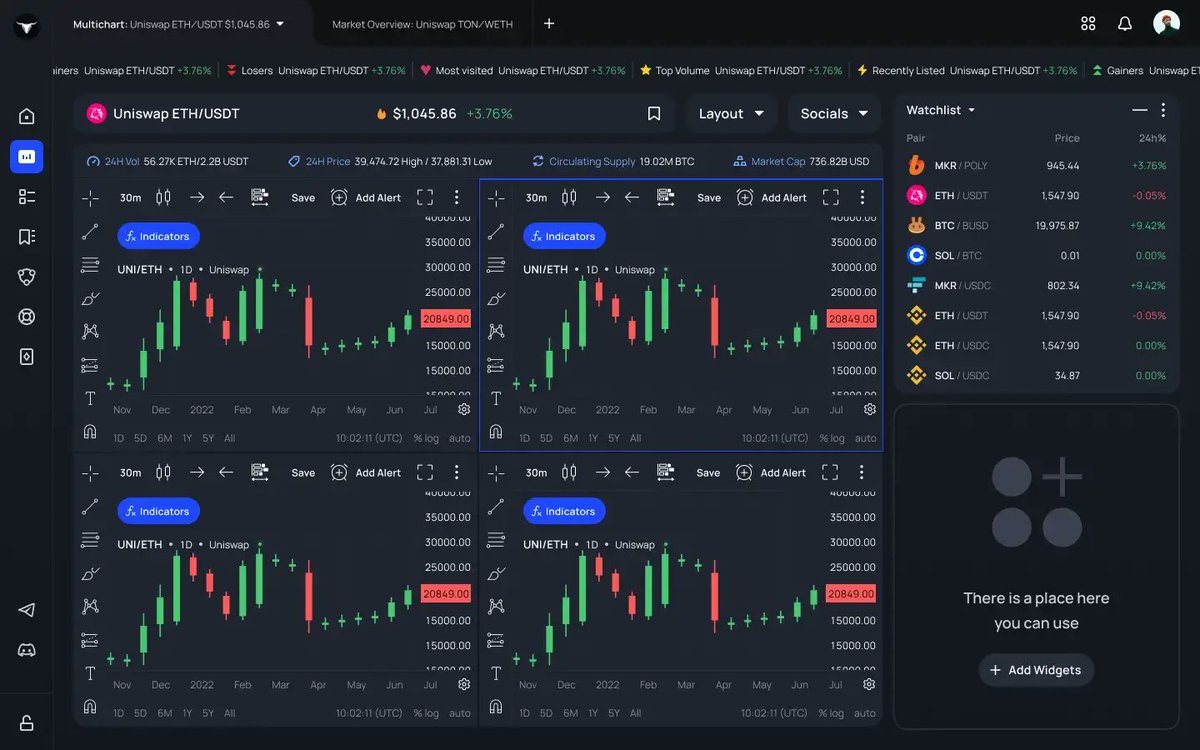
Task: Click the Add Widgets button
Action: (1036, 670)
